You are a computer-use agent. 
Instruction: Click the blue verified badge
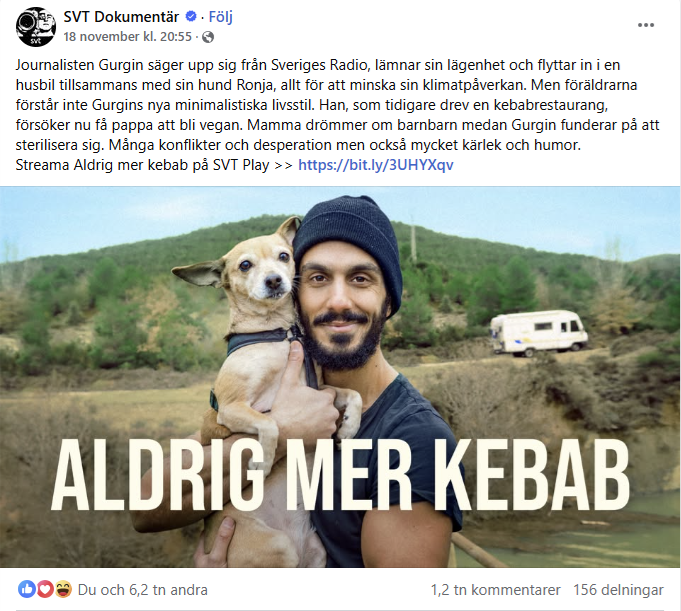191,17
